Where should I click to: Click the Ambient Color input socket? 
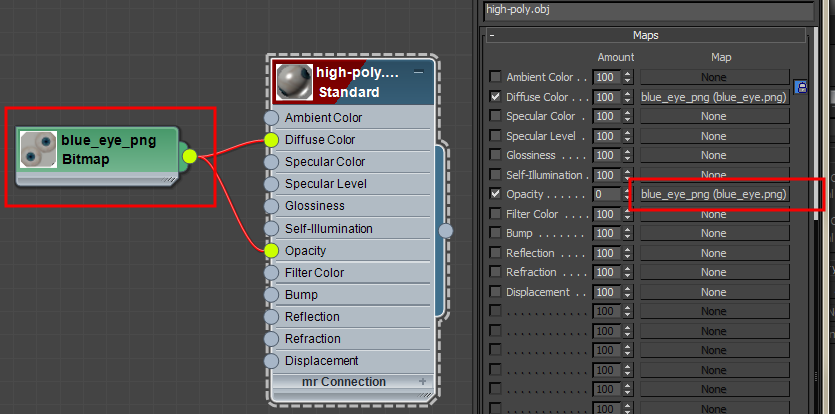pos(271,118)
